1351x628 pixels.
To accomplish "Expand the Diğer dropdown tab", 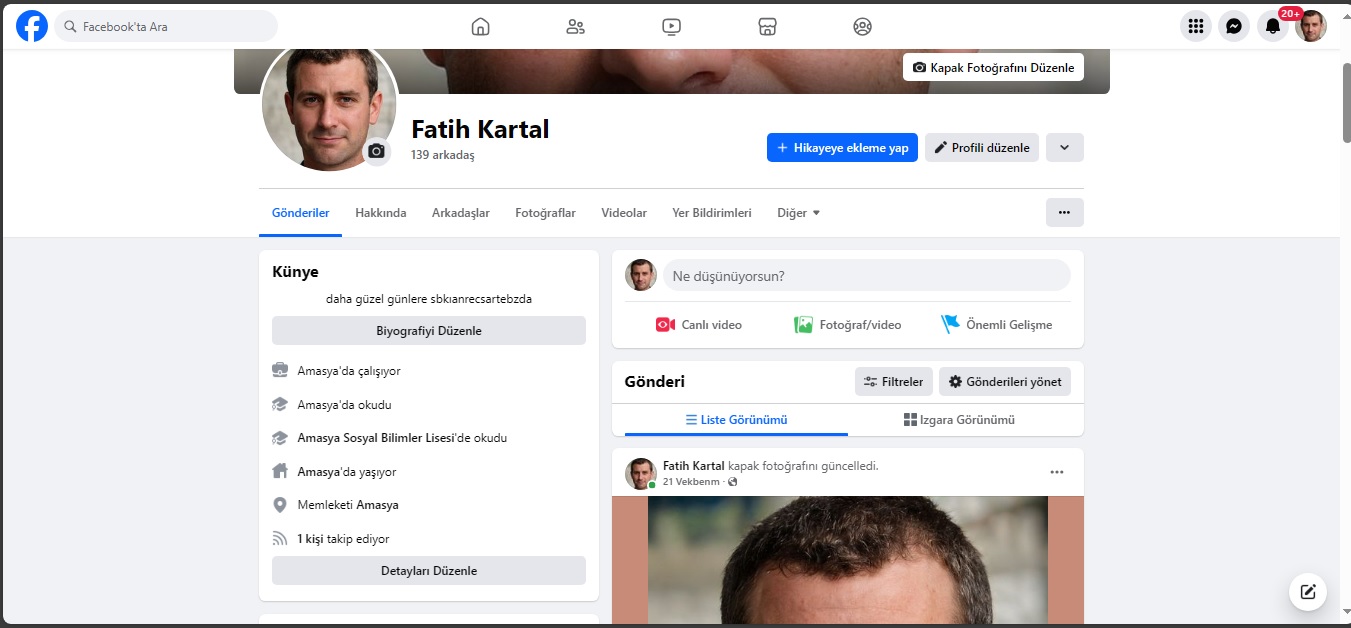I will (798, 213).
